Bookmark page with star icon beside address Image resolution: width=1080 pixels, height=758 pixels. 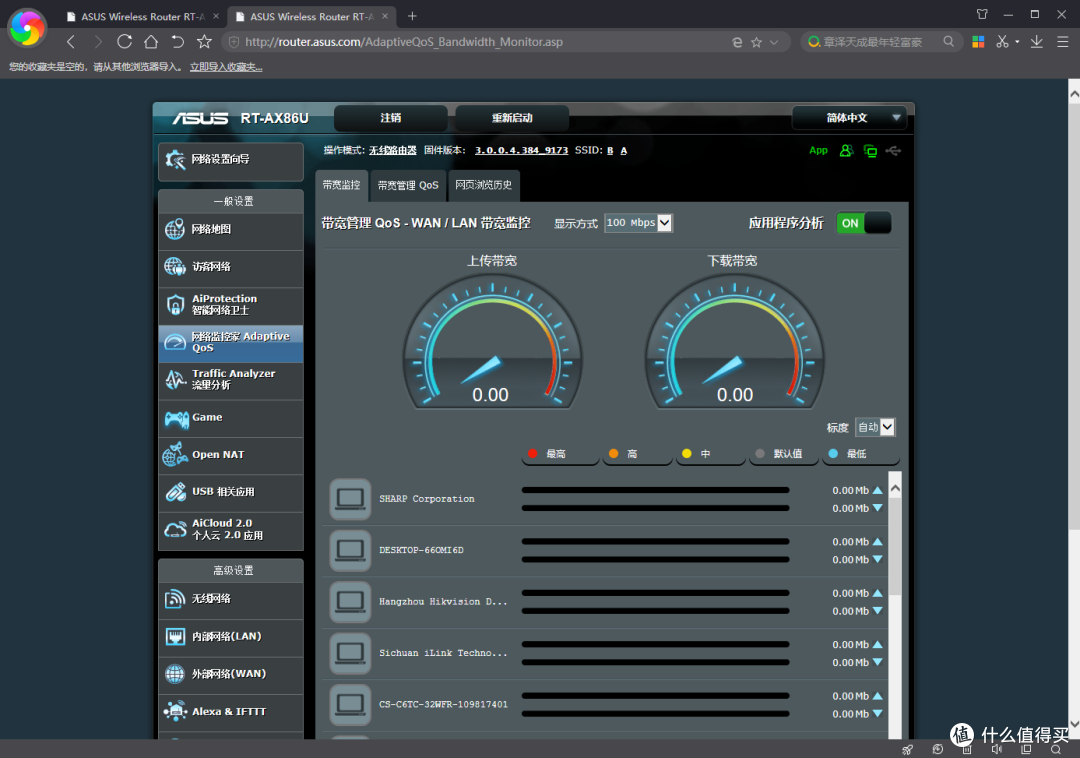[756, 42]
